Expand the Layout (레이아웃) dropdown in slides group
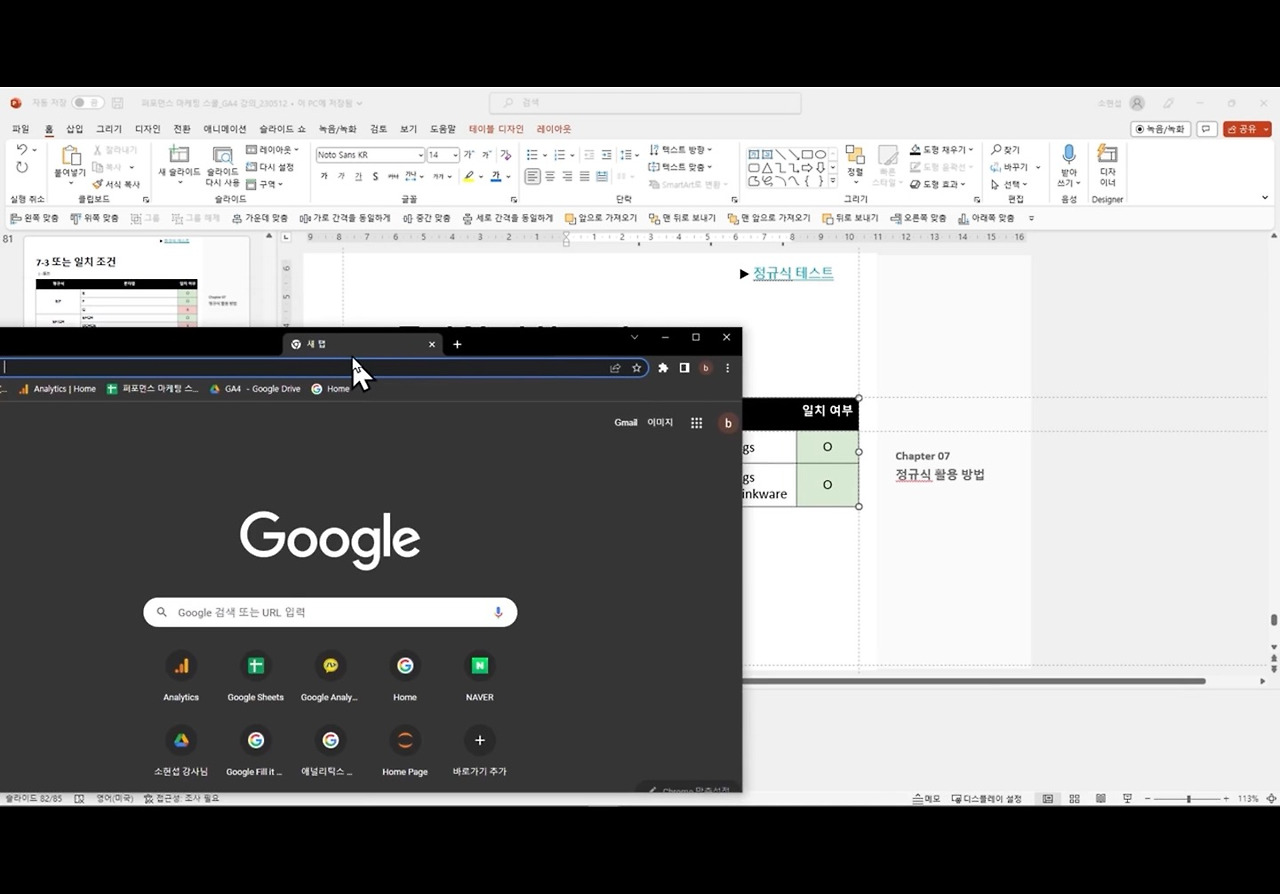 [x=272, y=150]
